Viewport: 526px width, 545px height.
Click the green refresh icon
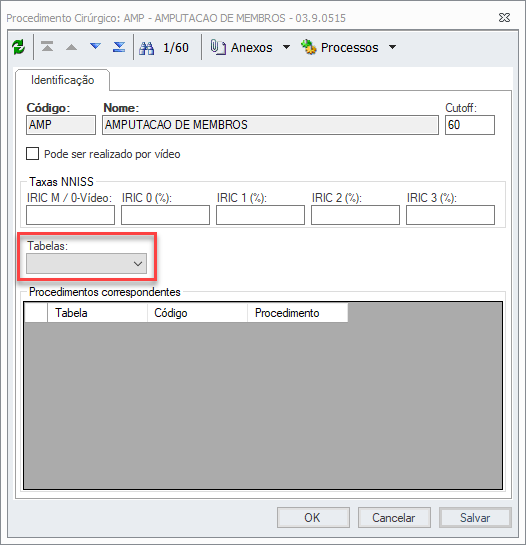18,47
